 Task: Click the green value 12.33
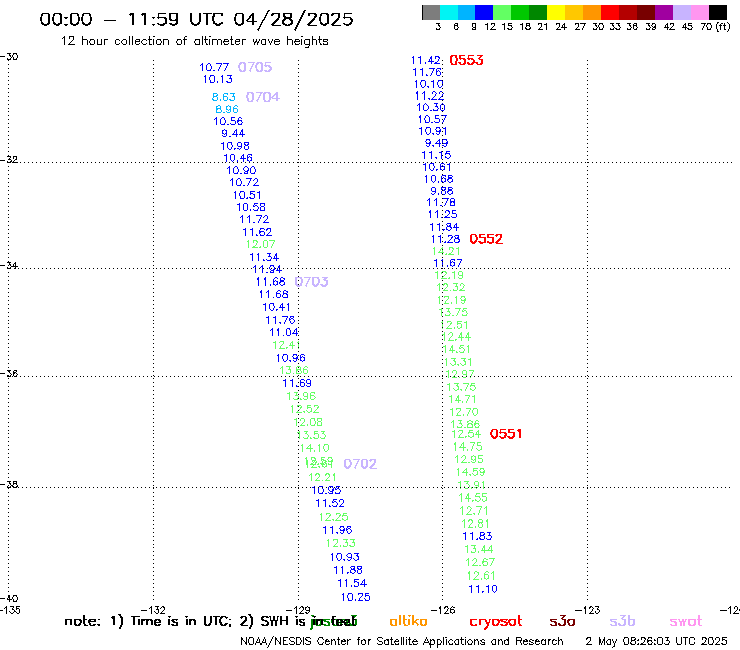pyautogui.click(x=341, y=543)
